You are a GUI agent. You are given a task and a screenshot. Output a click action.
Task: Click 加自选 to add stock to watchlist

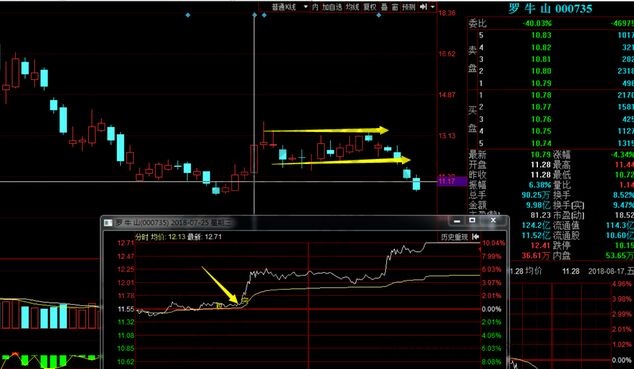click(x=332, y=7)
